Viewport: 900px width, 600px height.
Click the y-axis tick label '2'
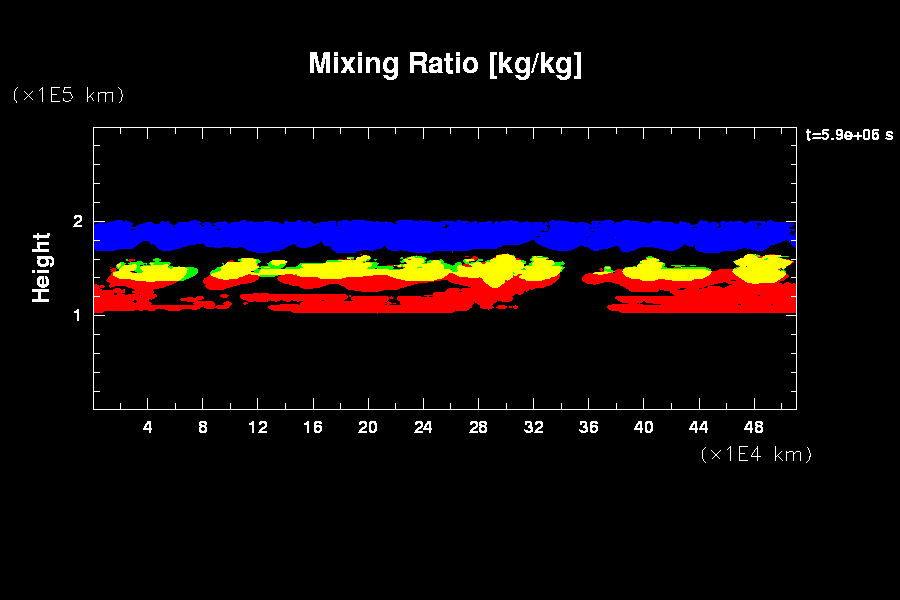pos(78,222)
